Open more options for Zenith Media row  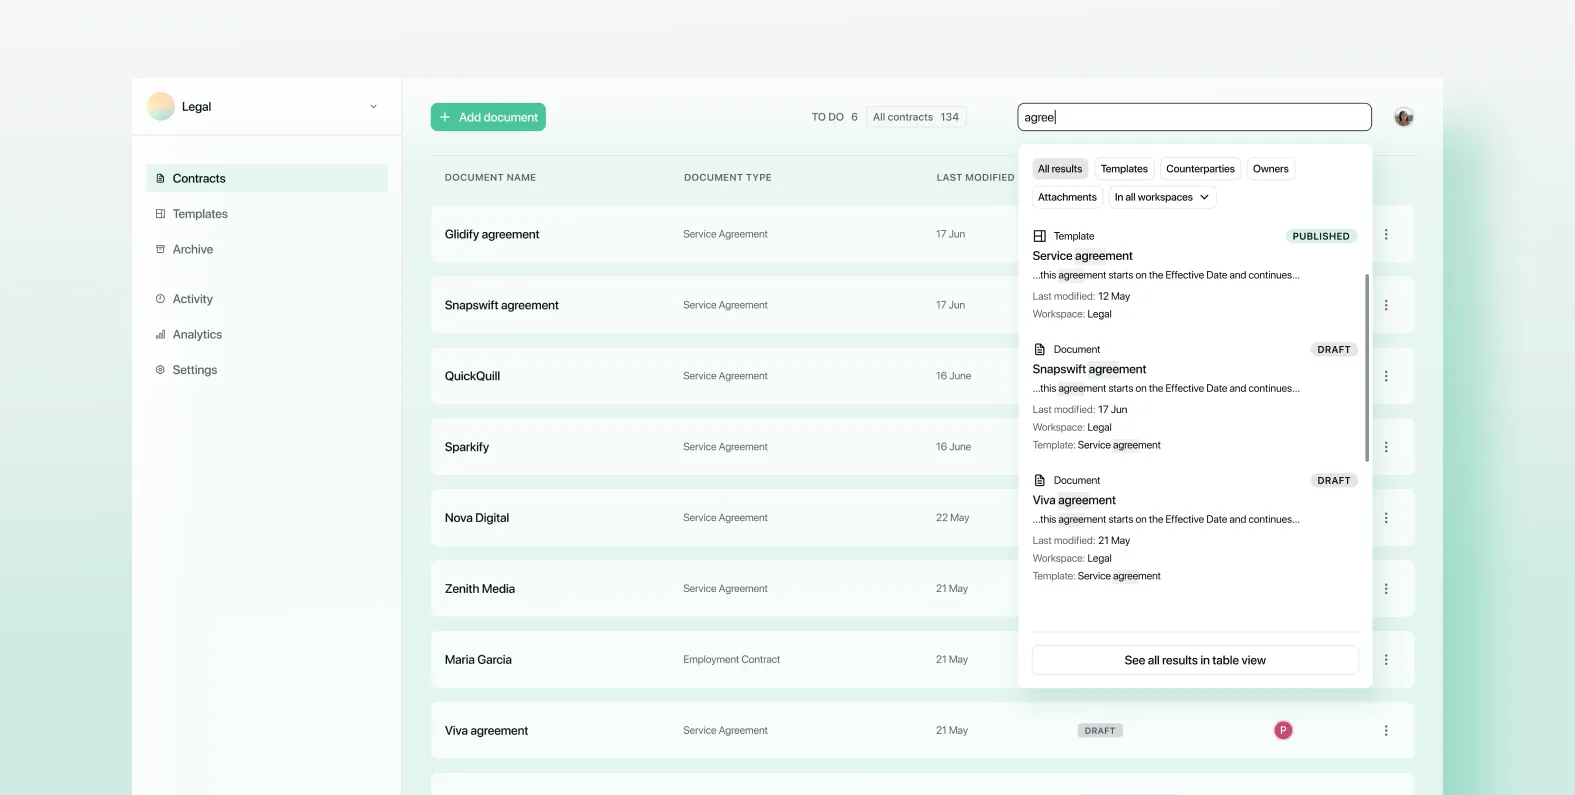(x=1386, y=589)
